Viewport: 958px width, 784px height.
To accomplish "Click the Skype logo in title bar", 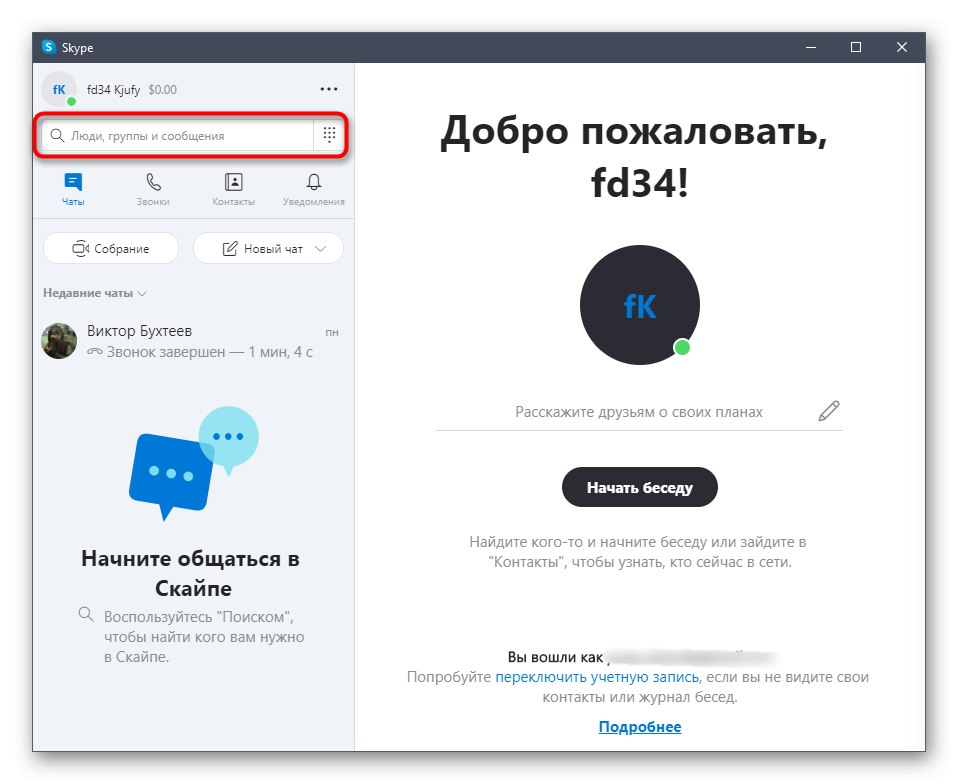I will (x=48, y=47).
